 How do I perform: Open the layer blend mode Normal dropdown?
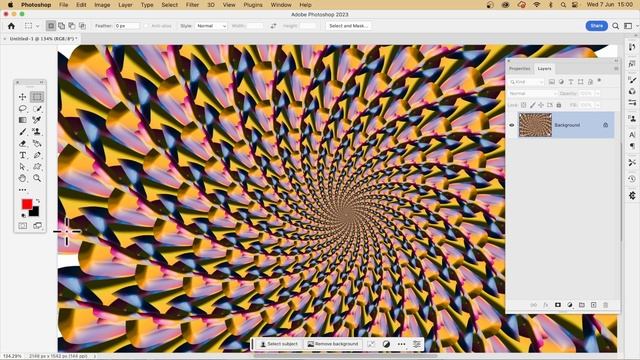pos(532,93)
